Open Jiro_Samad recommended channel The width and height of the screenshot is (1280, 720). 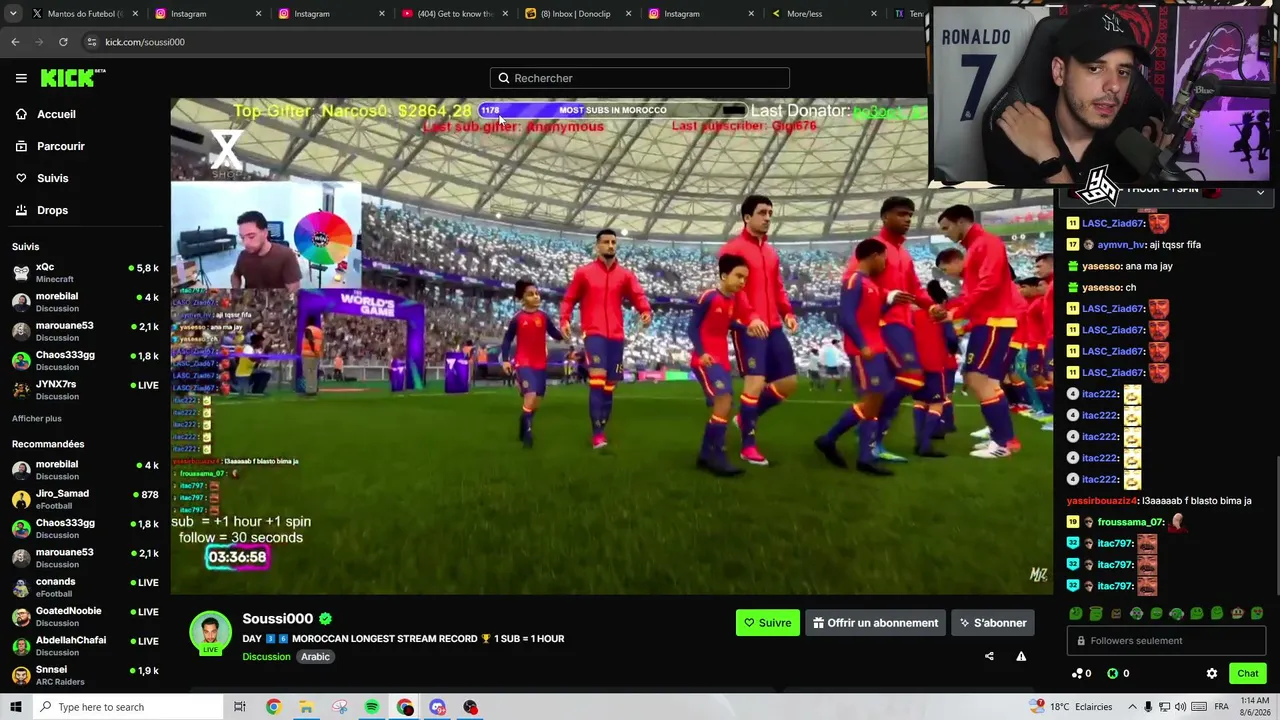point(85,498)
